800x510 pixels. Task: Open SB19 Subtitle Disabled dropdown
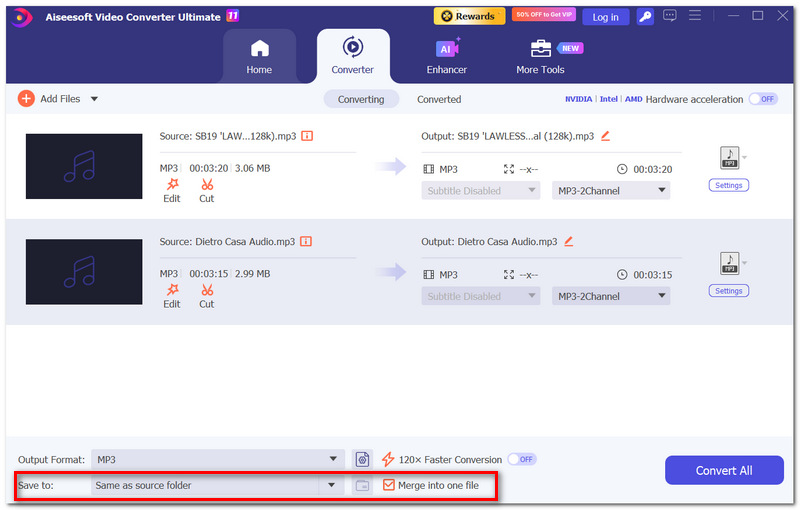click(x=481, y=191)
